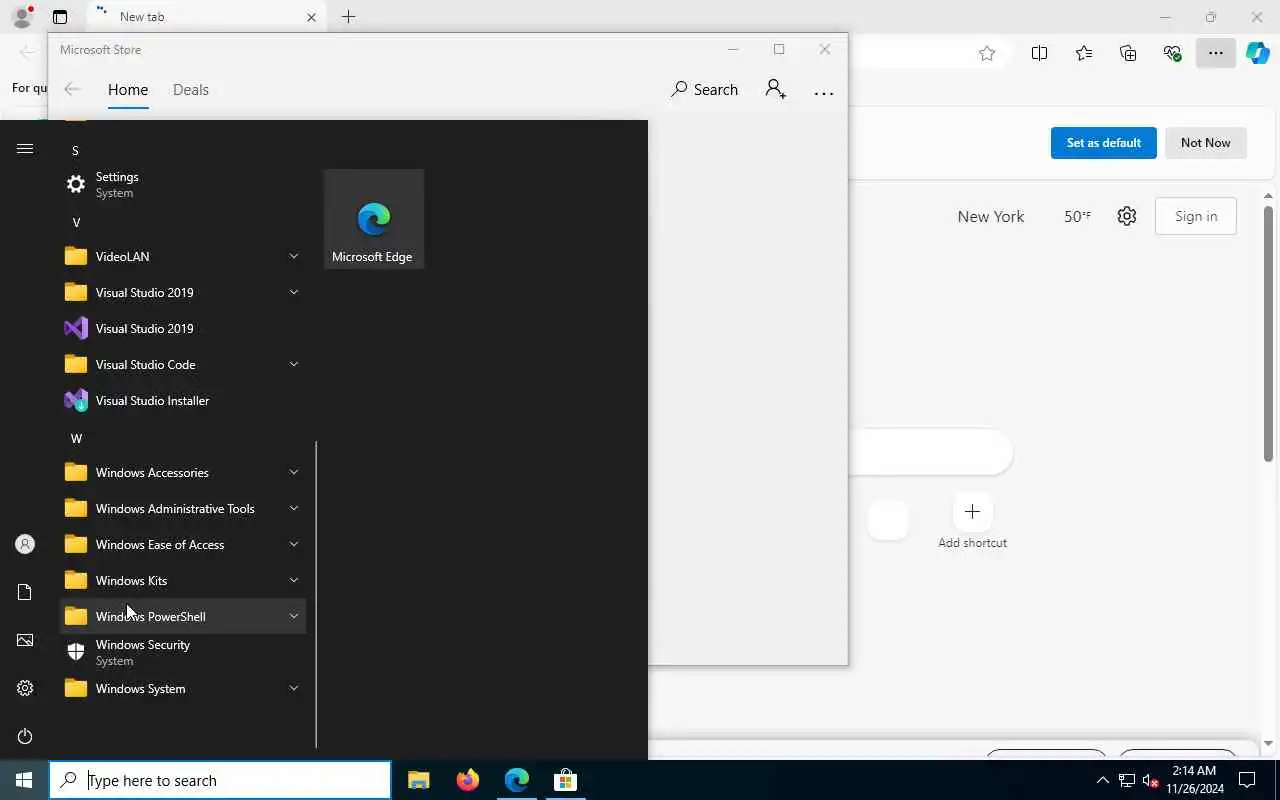
Task: Open Documents icon in Start sidebar
Action: click(25, 592)
